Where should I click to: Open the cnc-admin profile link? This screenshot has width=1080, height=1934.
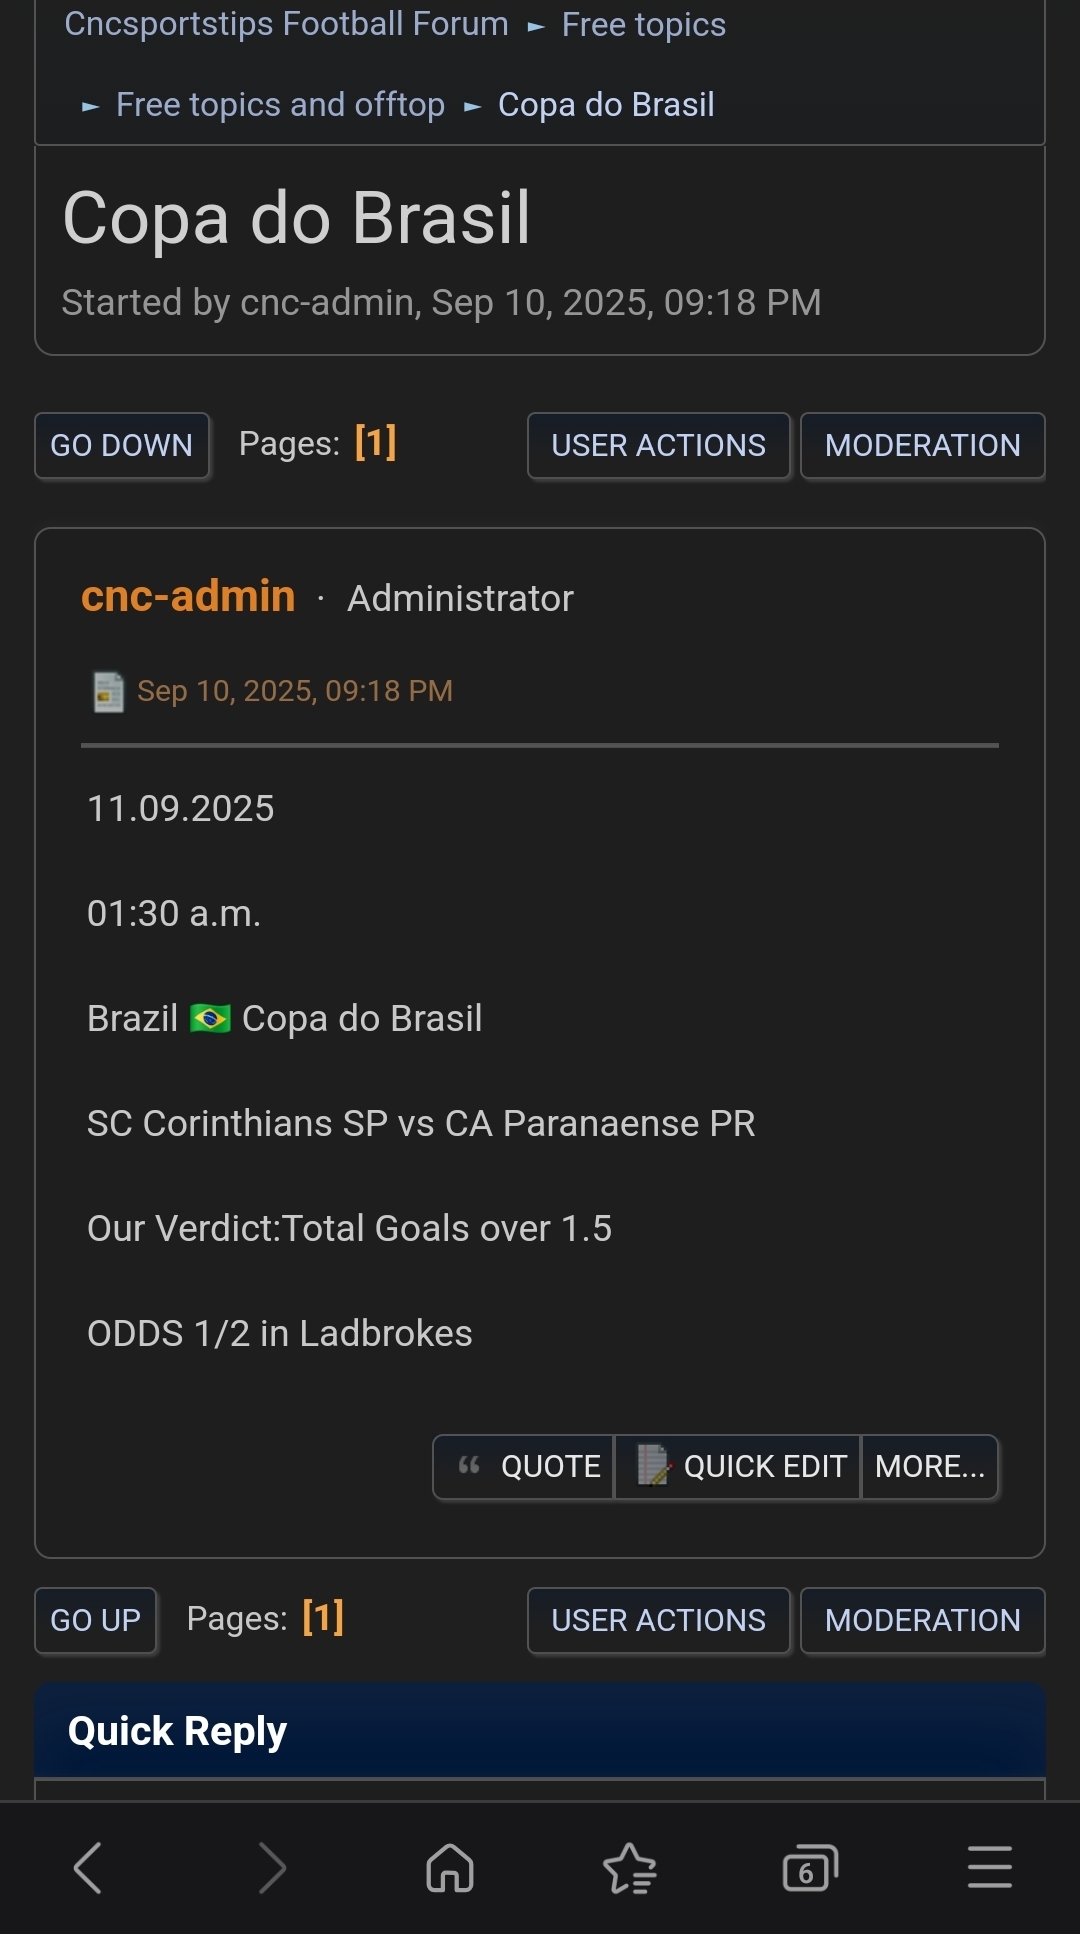point(188,596)
